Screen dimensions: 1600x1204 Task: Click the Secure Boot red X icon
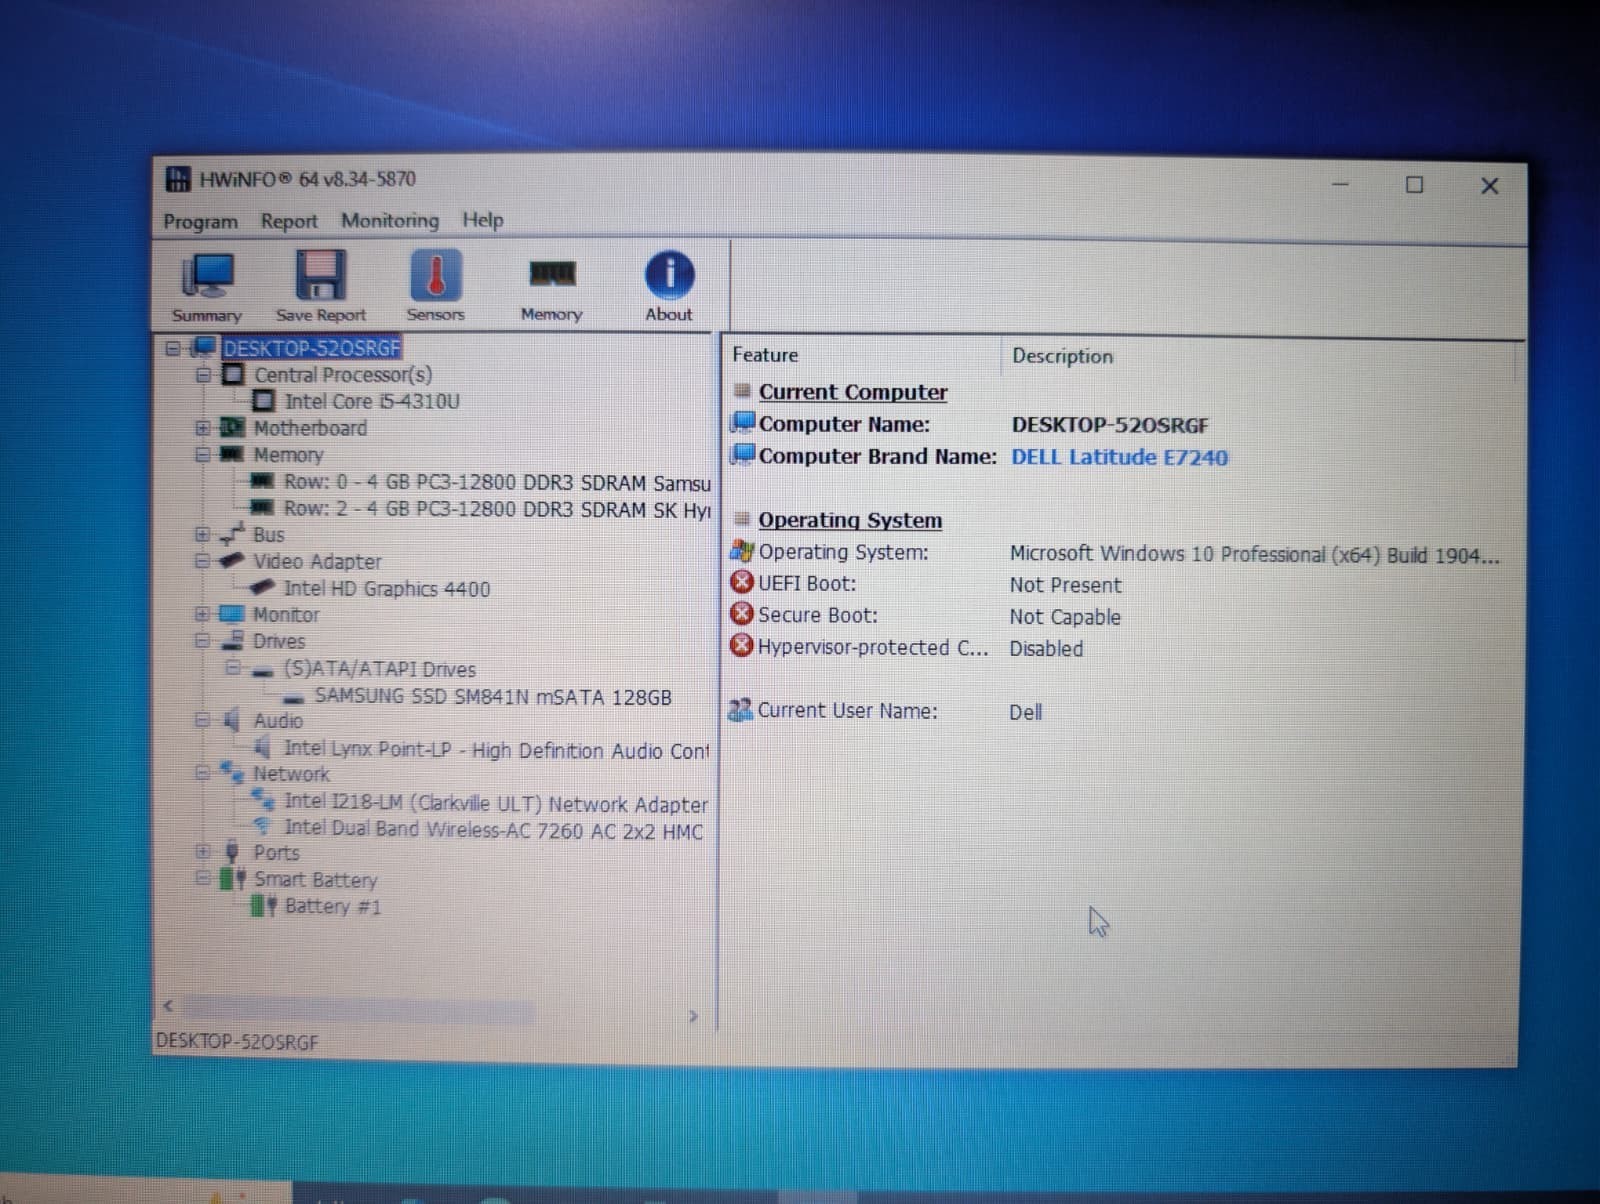click(742, 613)
